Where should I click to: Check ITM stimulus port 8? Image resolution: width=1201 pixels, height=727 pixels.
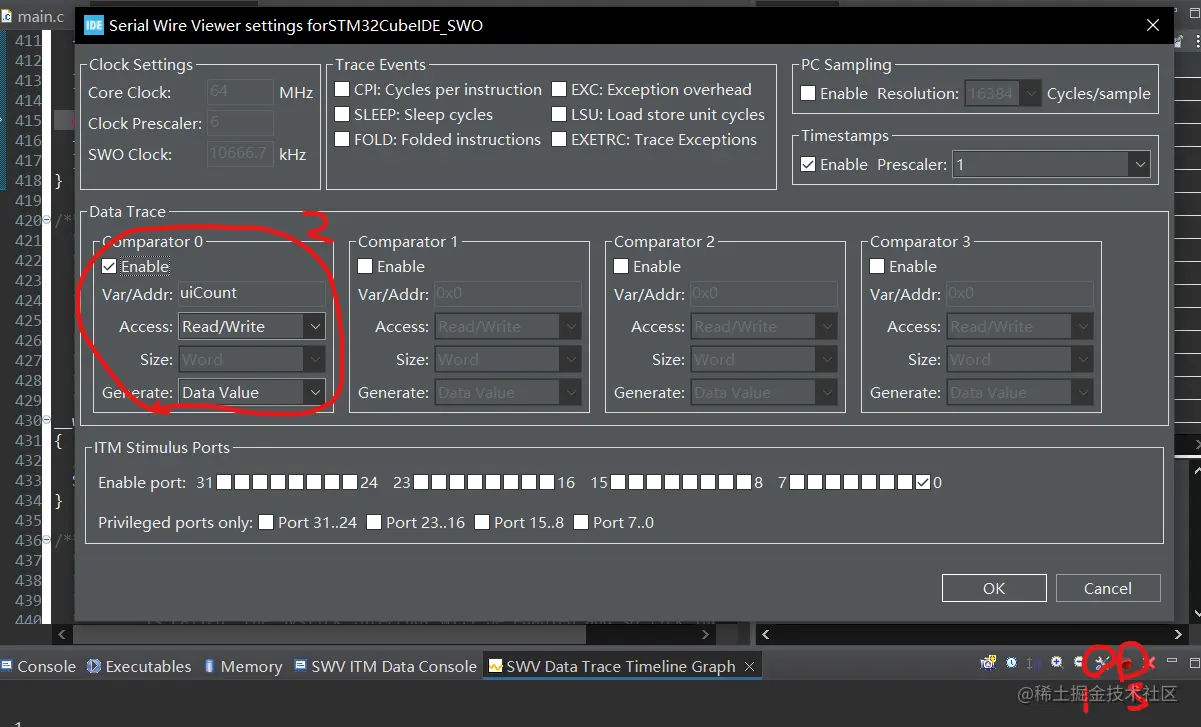(744, 483)
